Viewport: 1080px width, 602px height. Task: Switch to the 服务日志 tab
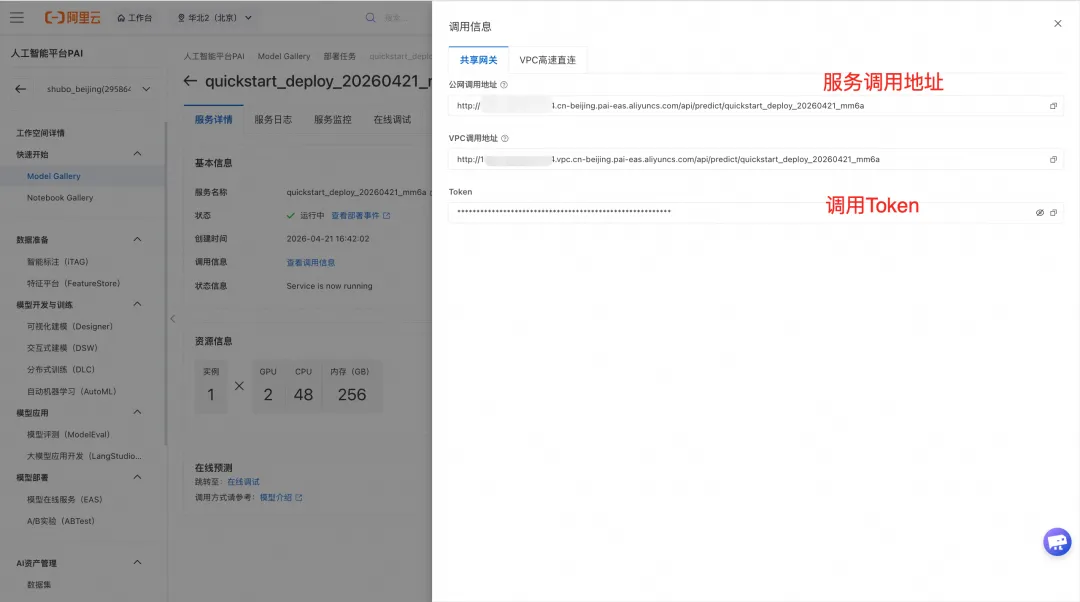[x=273, y=119]
